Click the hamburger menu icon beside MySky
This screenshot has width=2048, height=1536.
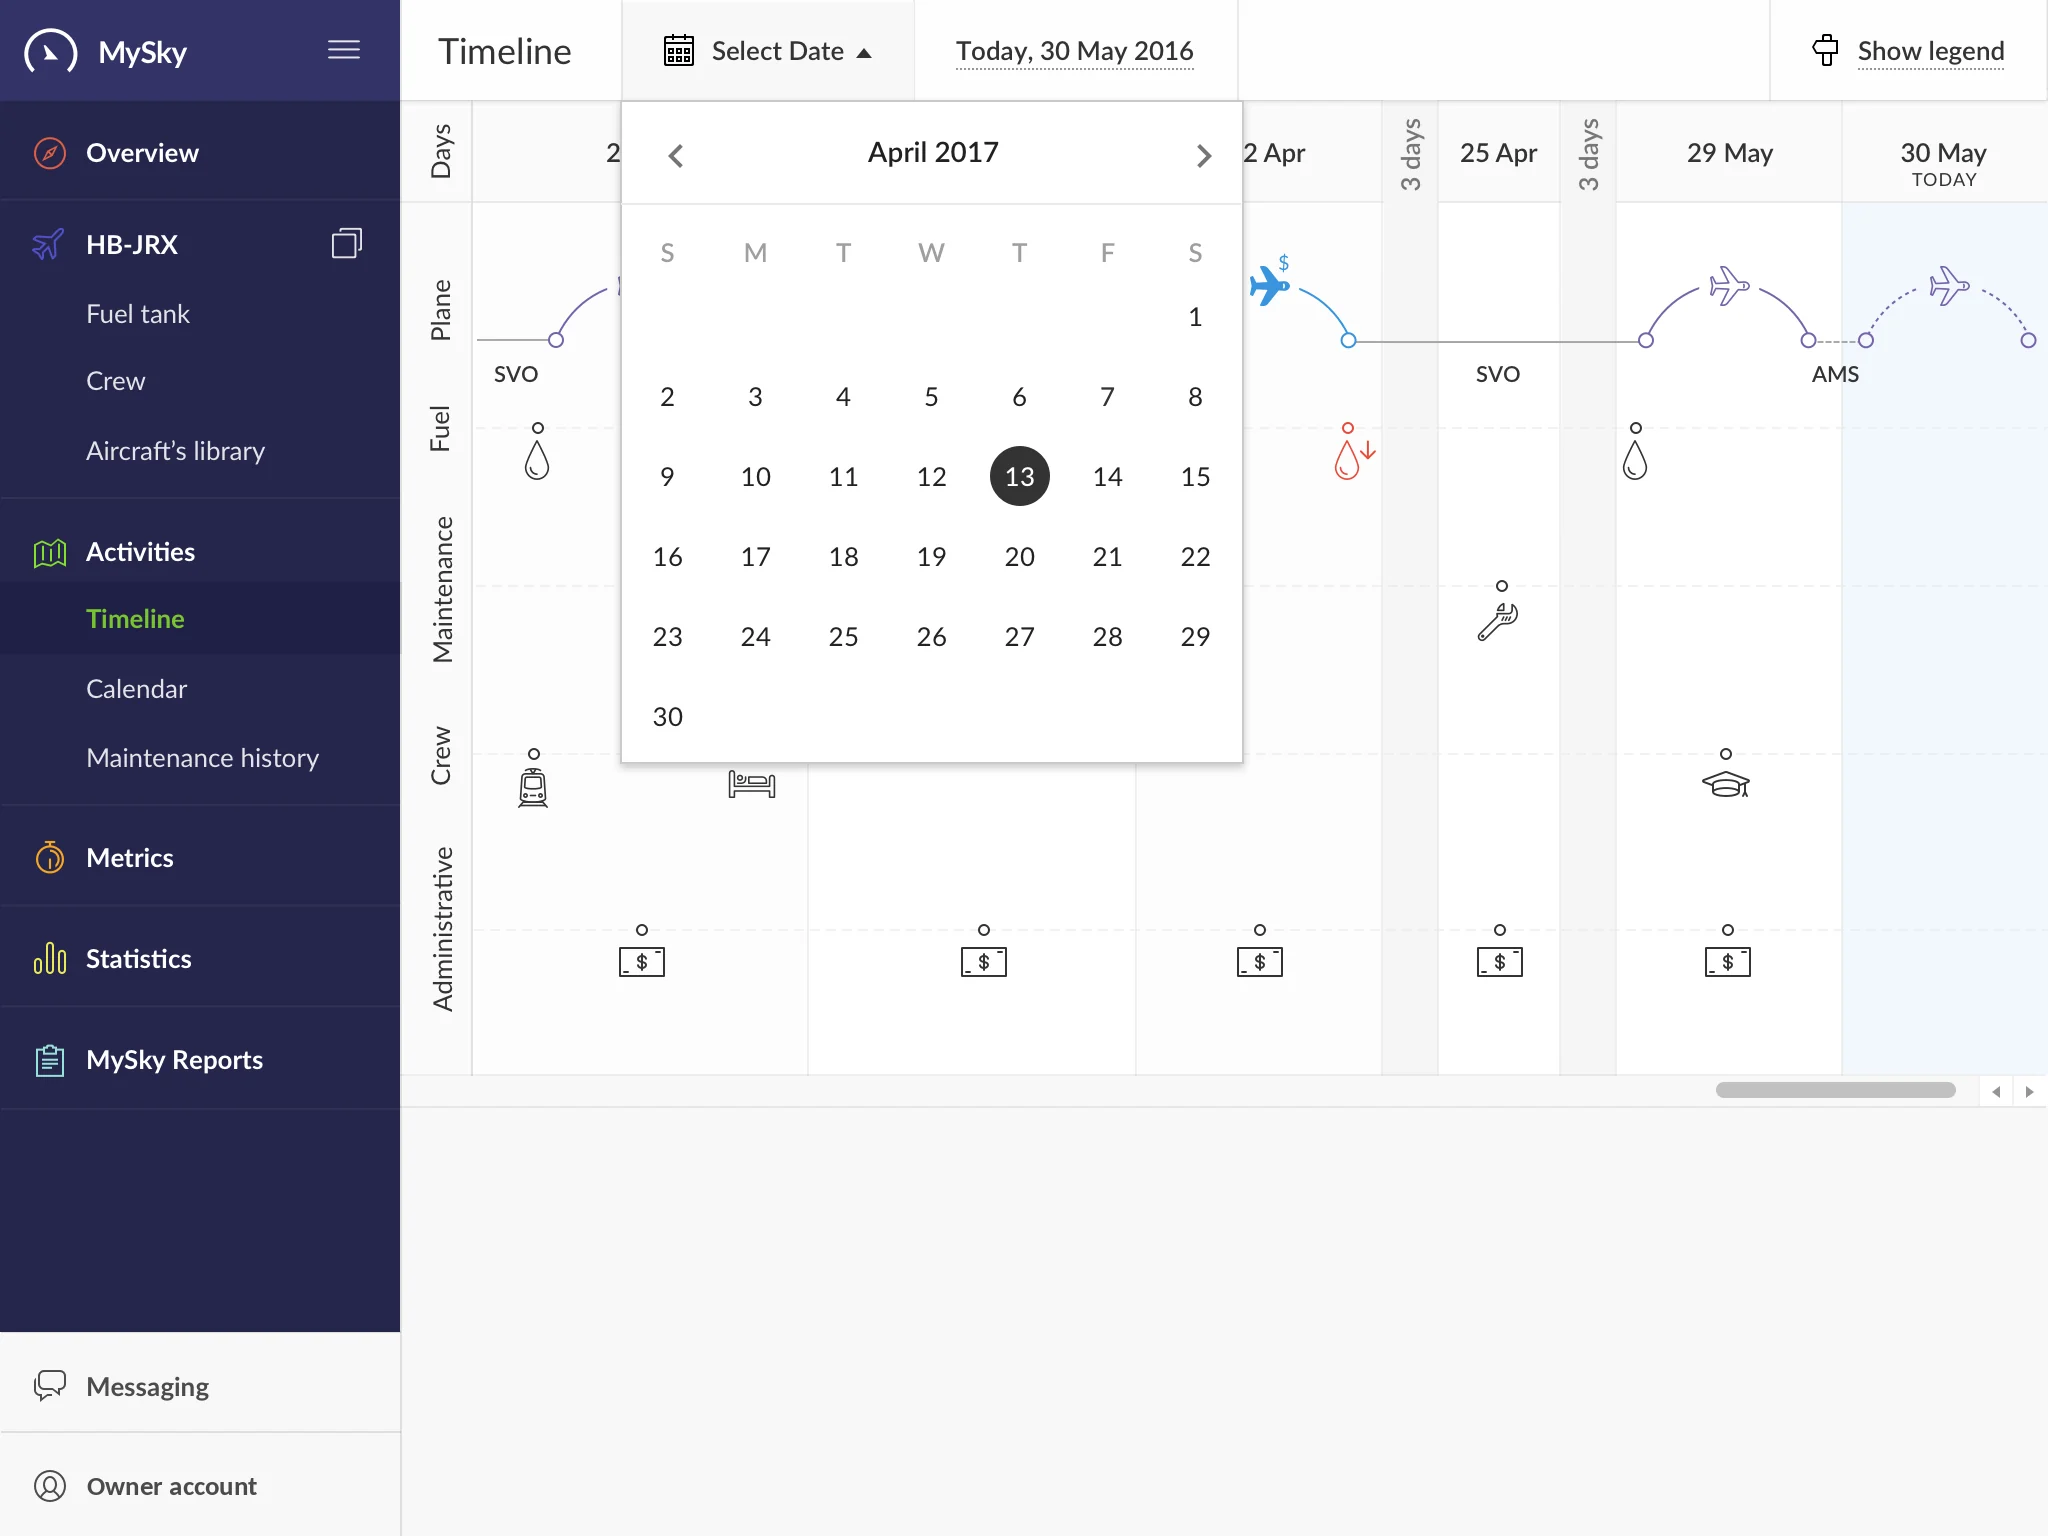[343, 50]
